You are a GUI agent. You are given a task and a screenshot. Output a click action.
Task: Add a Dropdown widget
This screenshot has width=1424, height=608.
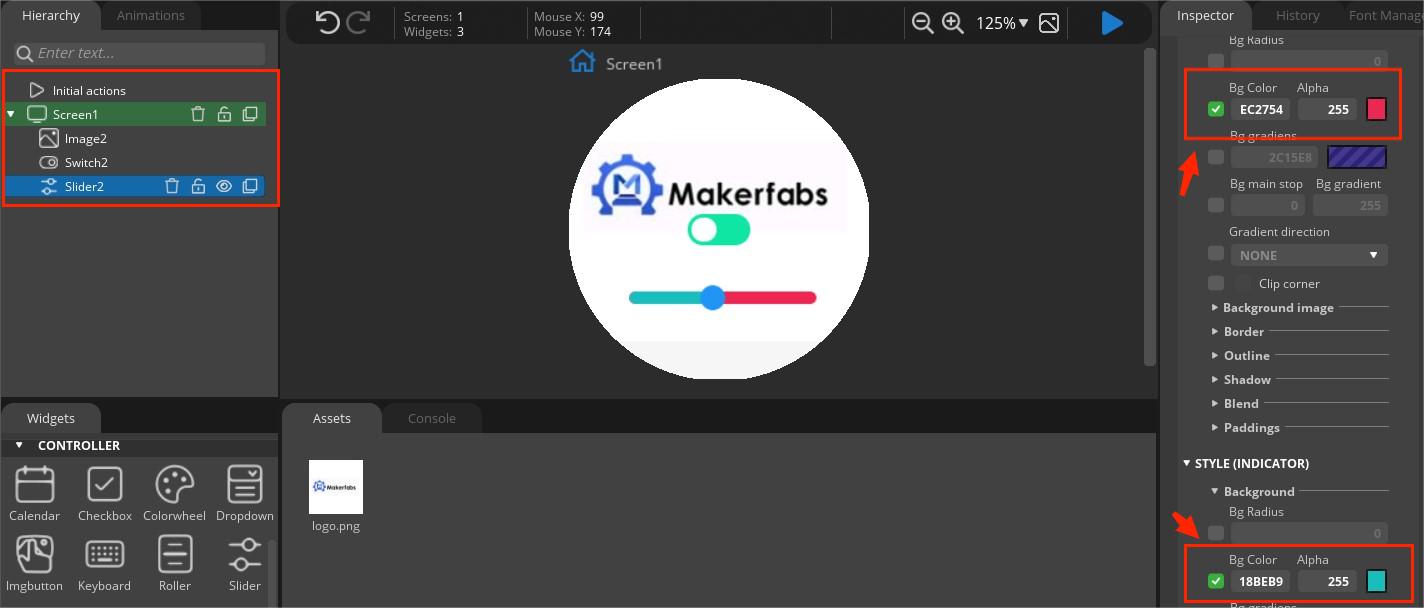[245, 493]
